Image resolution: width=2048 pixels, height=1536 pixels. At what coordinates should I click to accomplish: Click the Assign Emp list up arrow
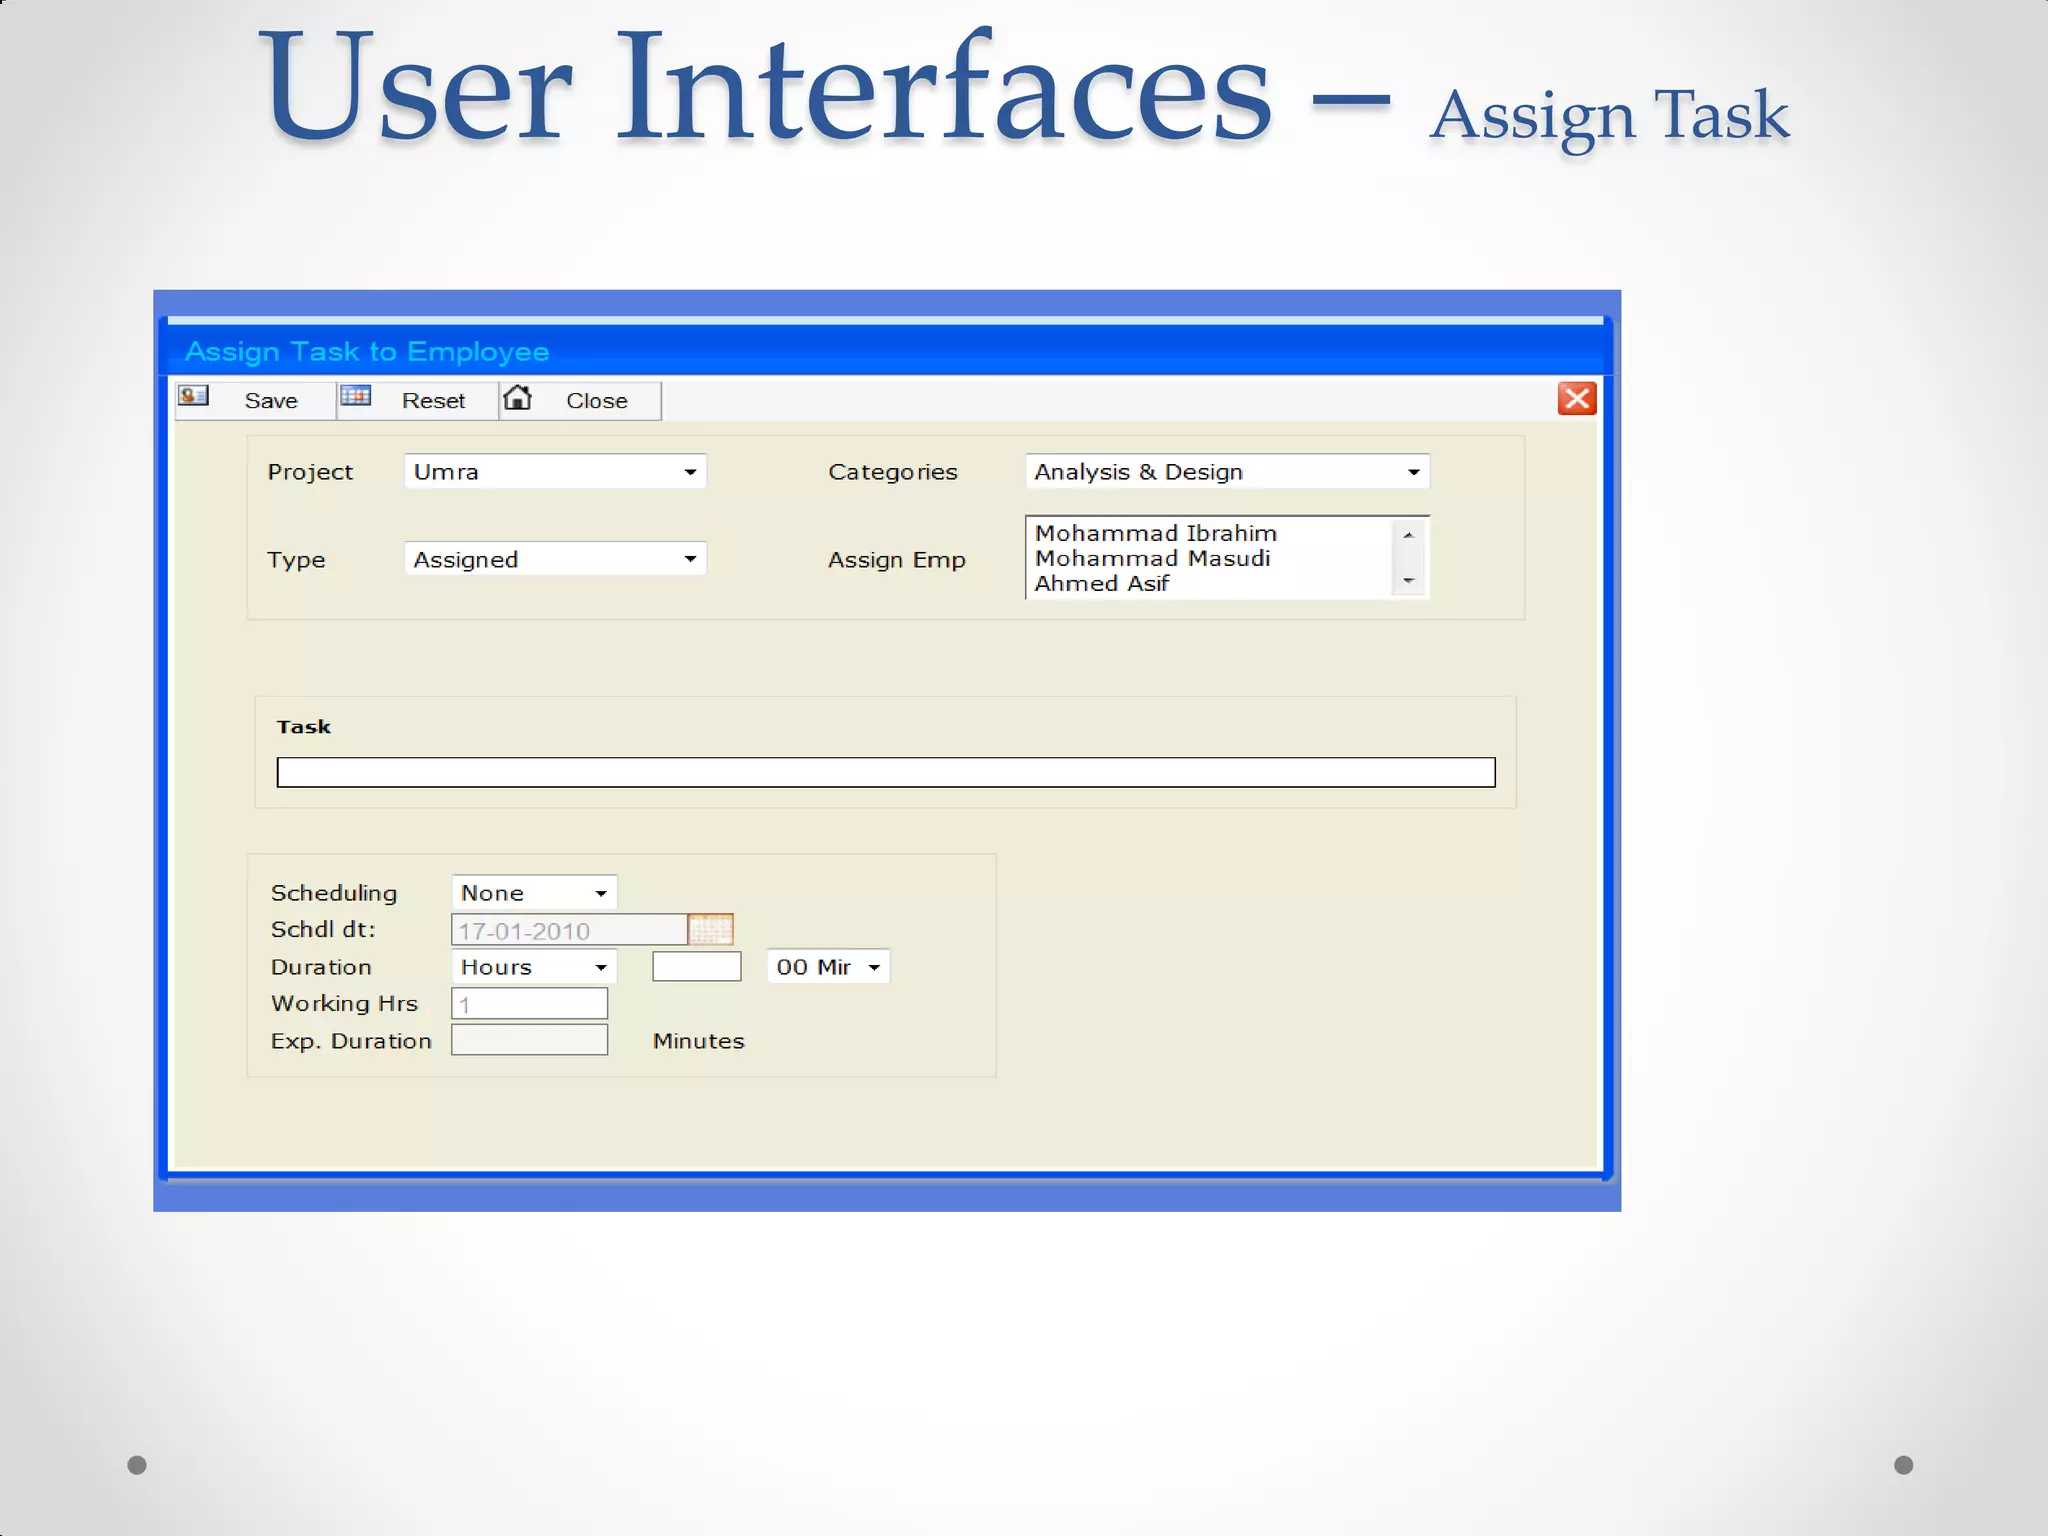pyautogui.click(x=1408, y=535)
